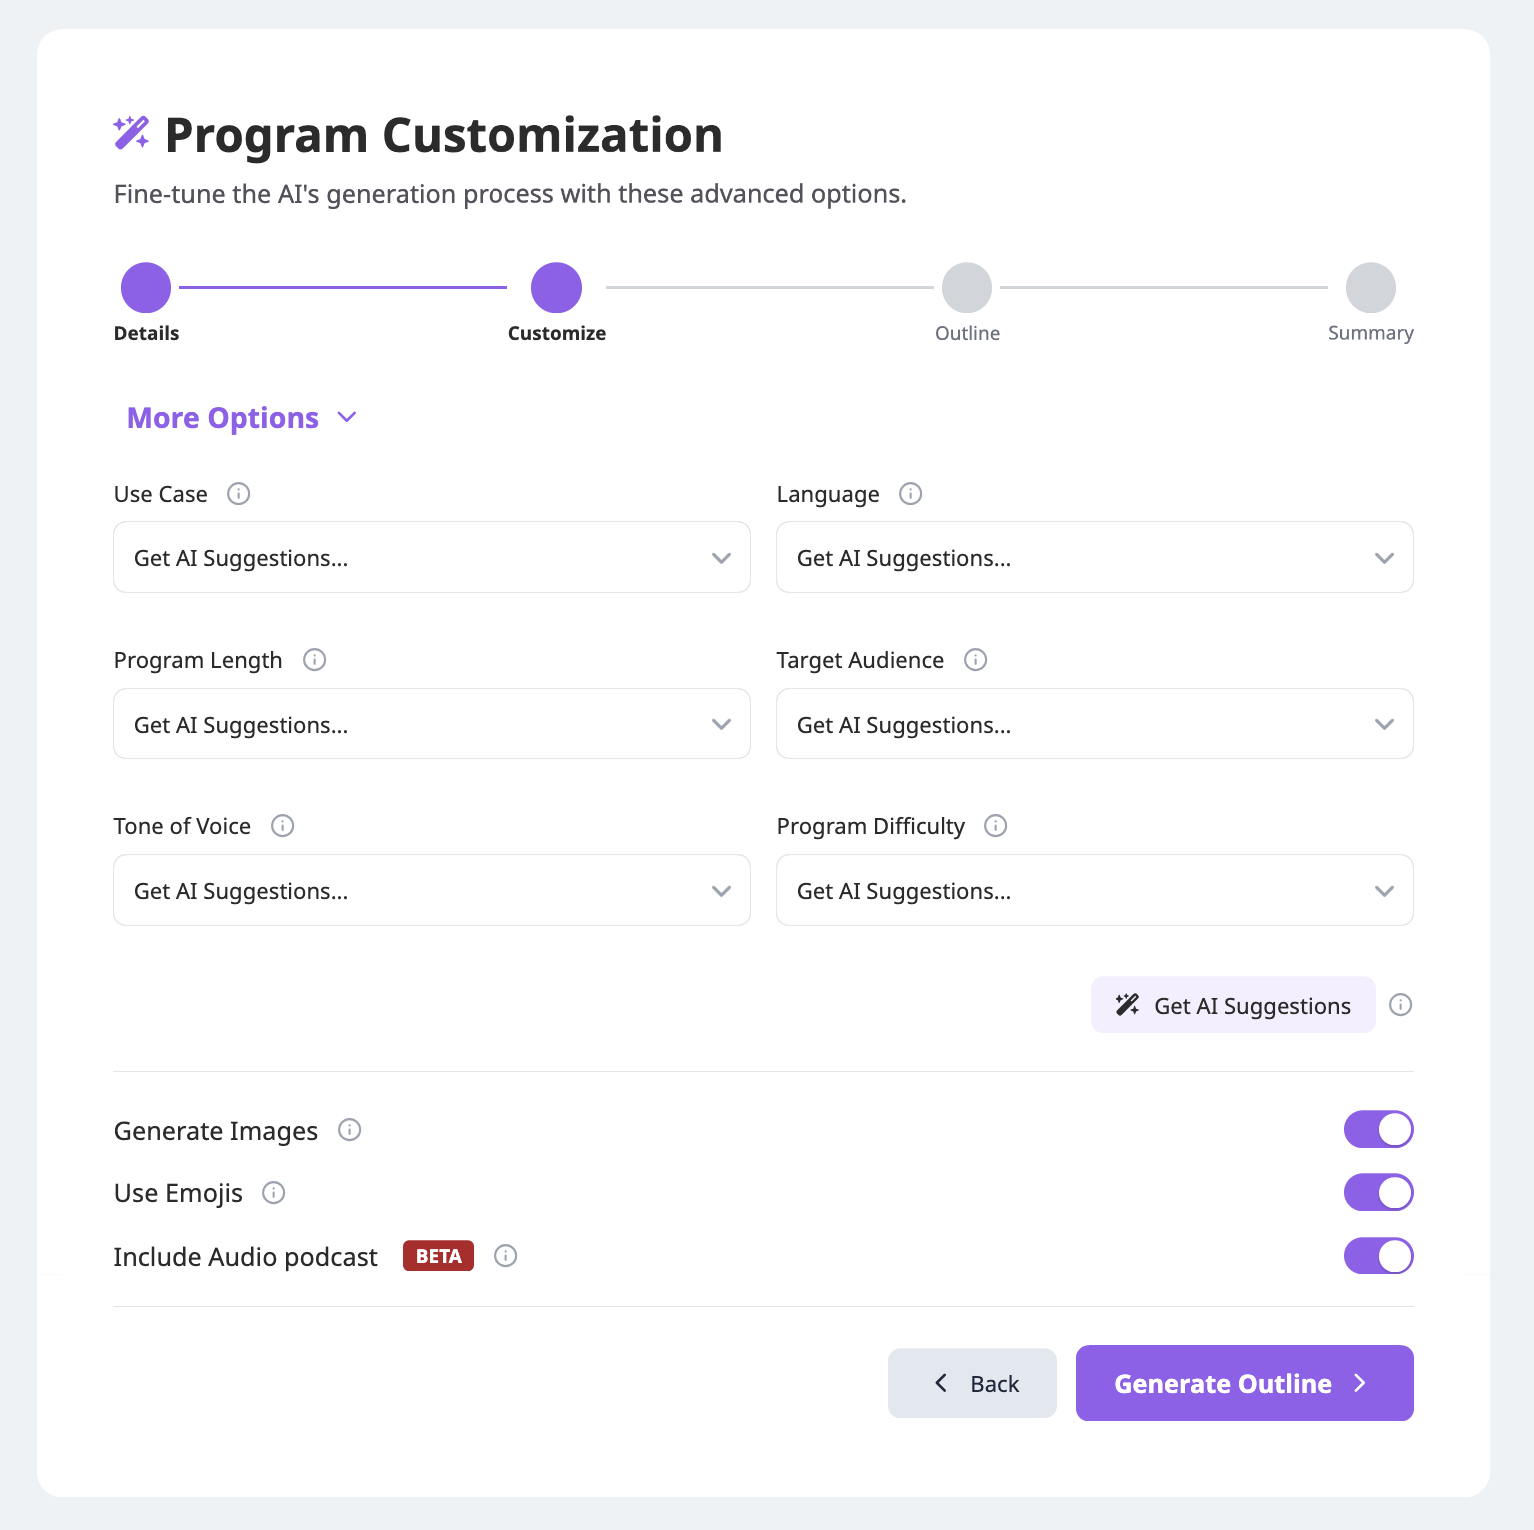This screenshot has height=1530, width=1534.
Task: Click the Program Difficulty info icon
Action: click(x=995, y=826)
